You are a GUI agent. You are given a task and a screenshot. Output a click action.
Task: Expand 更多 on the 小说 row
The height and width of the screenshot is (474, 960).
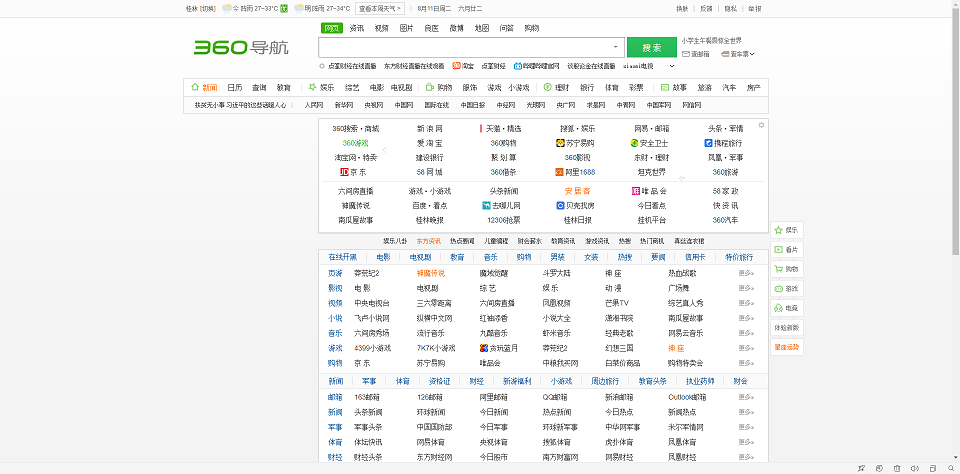(746, 318)
